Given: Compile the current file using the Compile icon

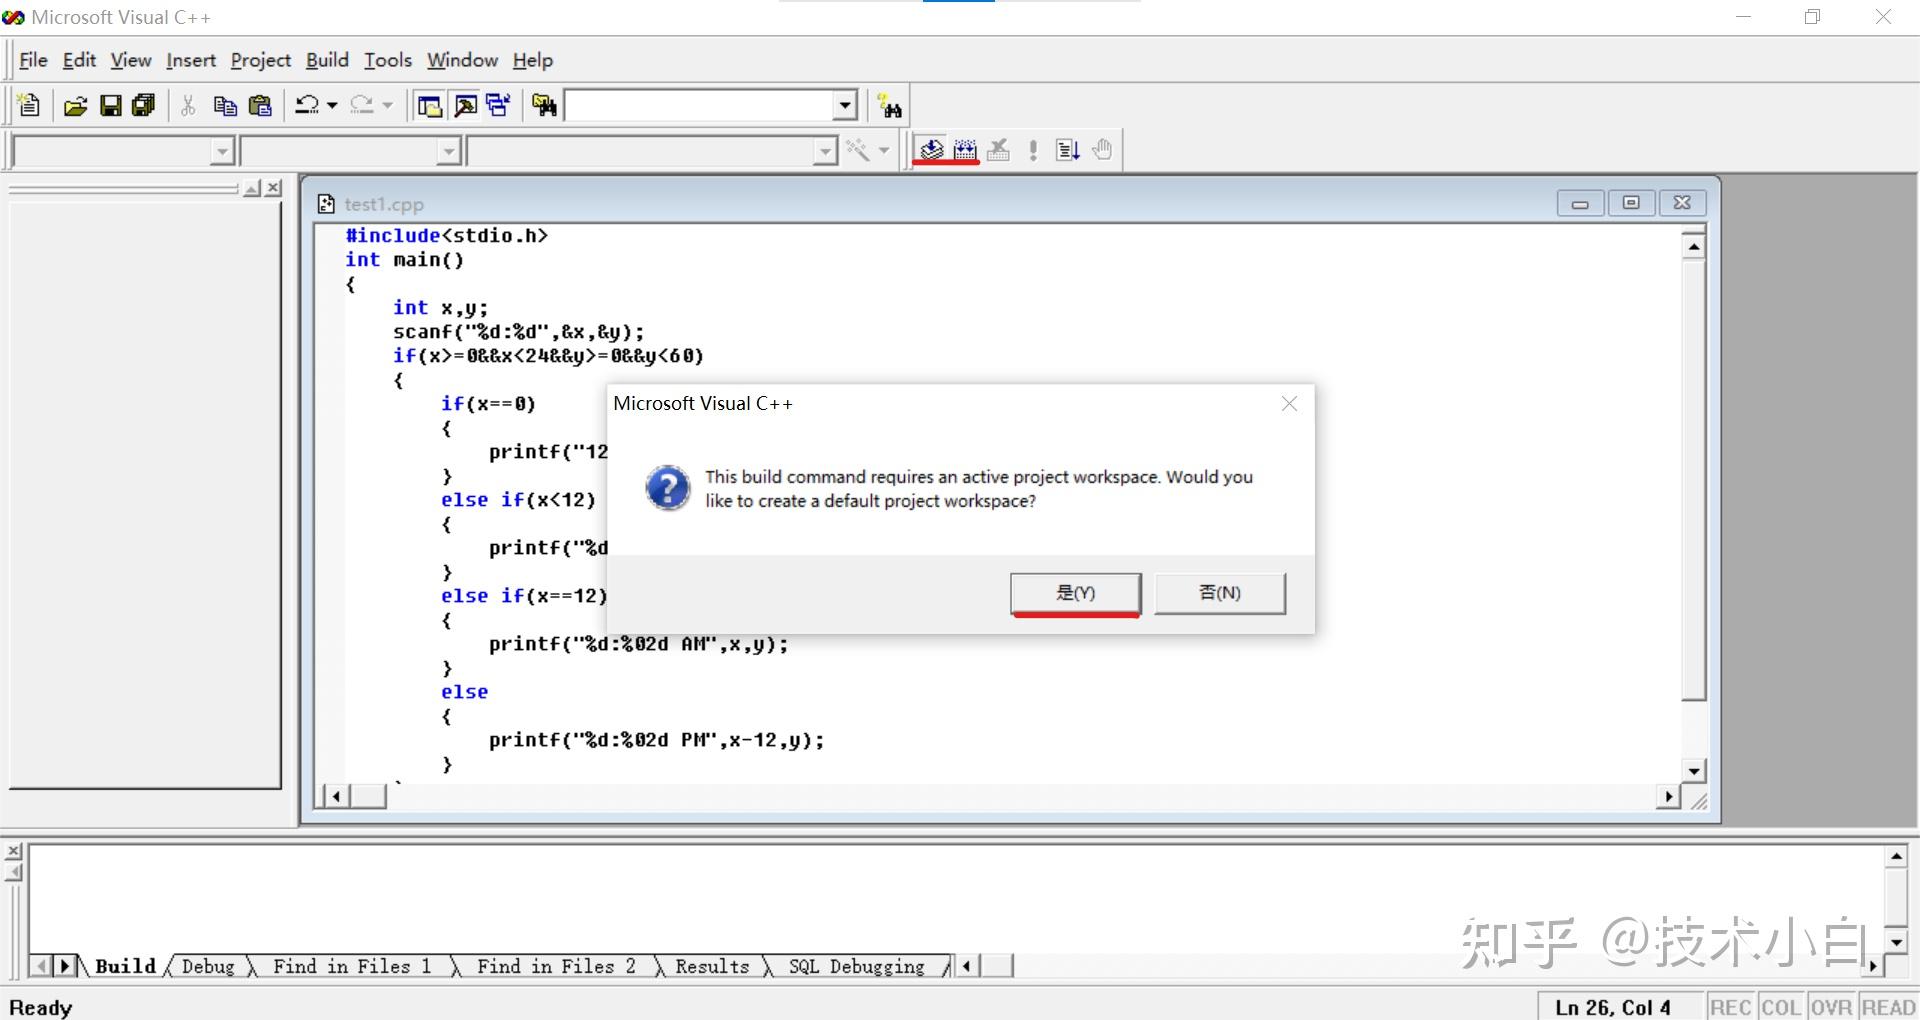Looking at the screenshot, I should 929,149.
